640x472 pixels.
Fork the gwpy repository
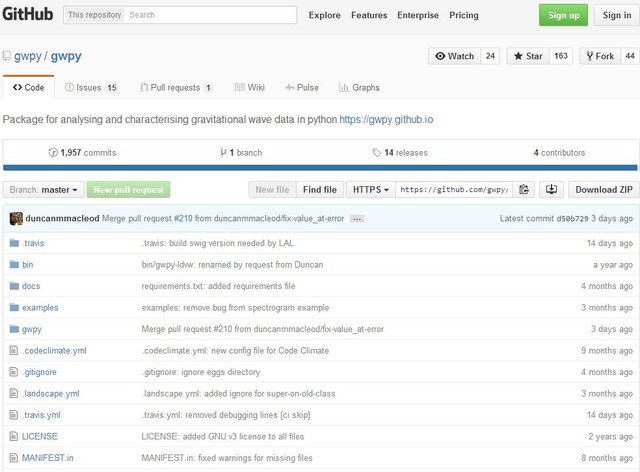tap(599, 56)
